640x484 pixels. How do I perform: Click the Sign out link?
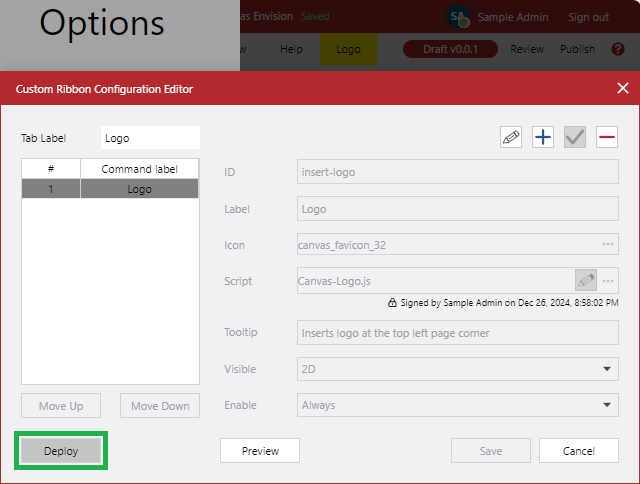588,17
